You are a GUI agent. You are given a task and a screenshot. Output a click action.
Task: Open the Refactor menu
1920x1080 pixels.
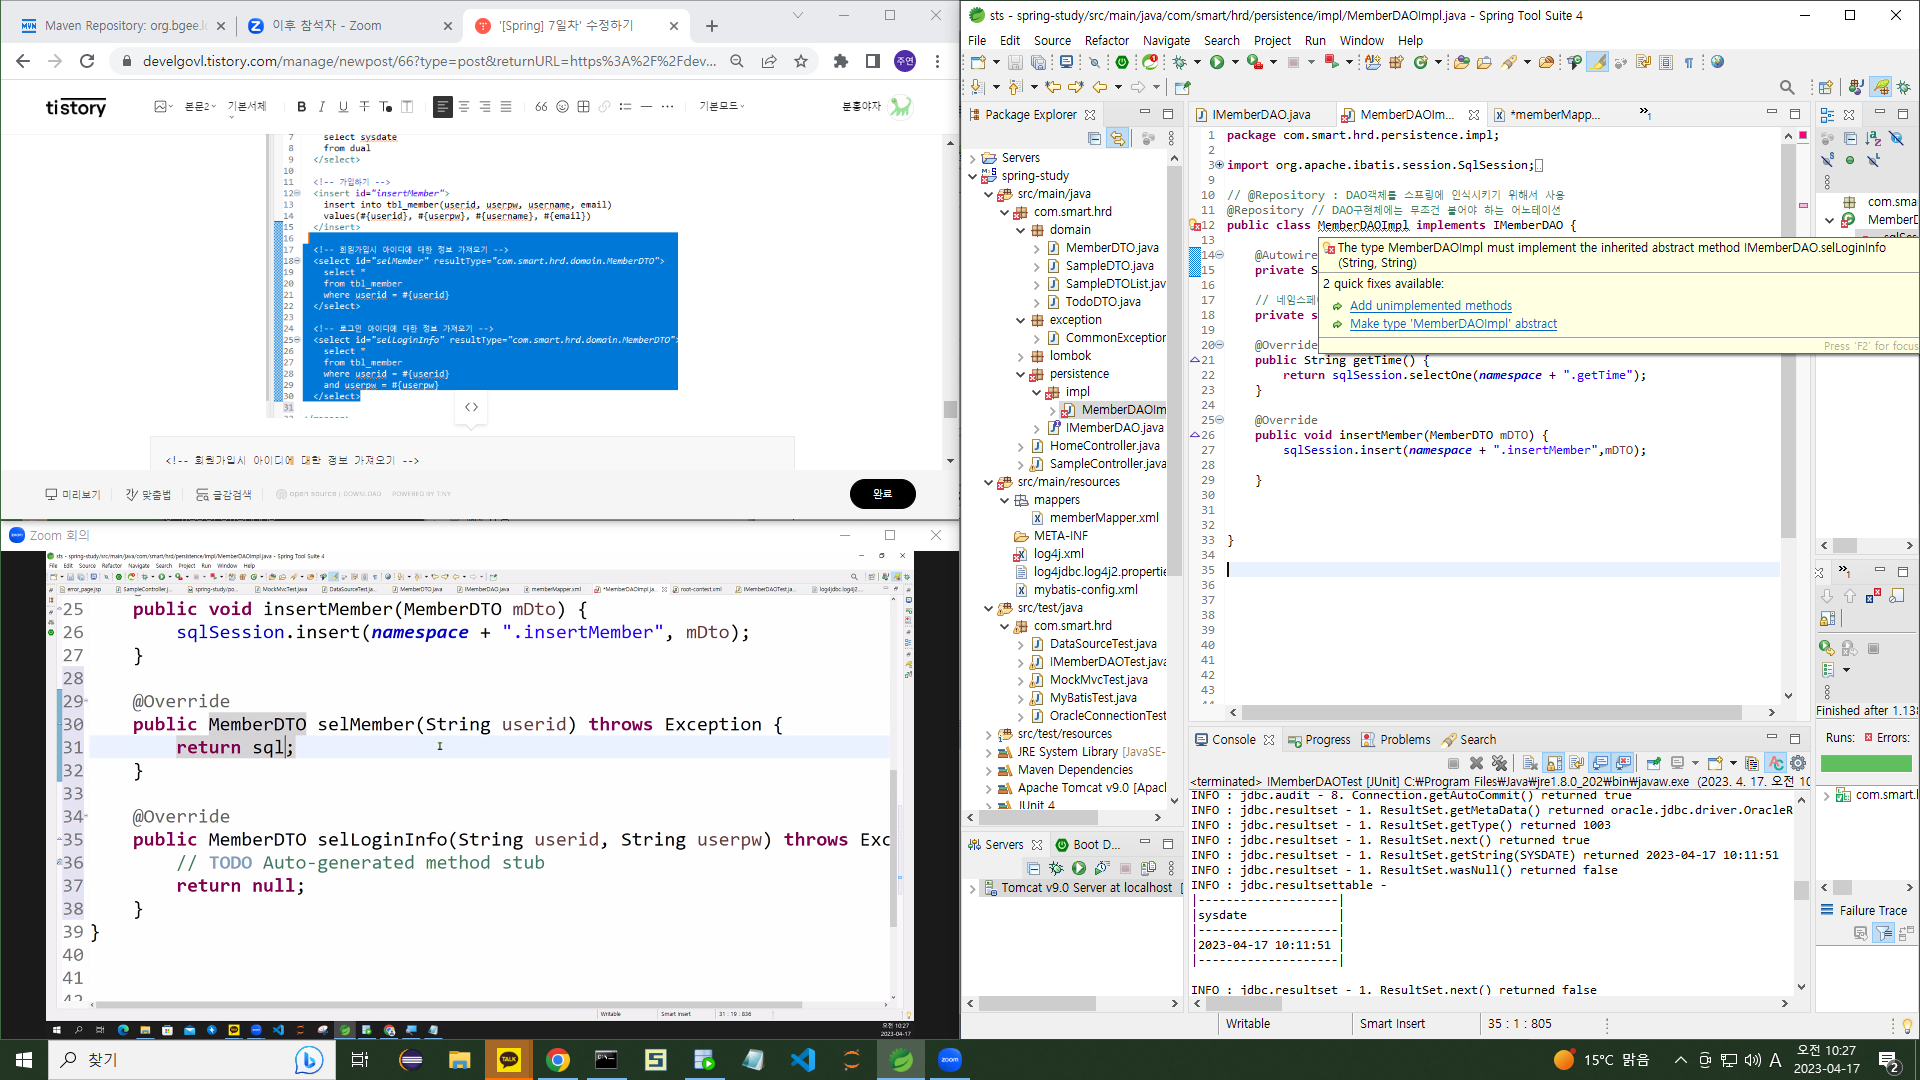(x=1106, y=40)
